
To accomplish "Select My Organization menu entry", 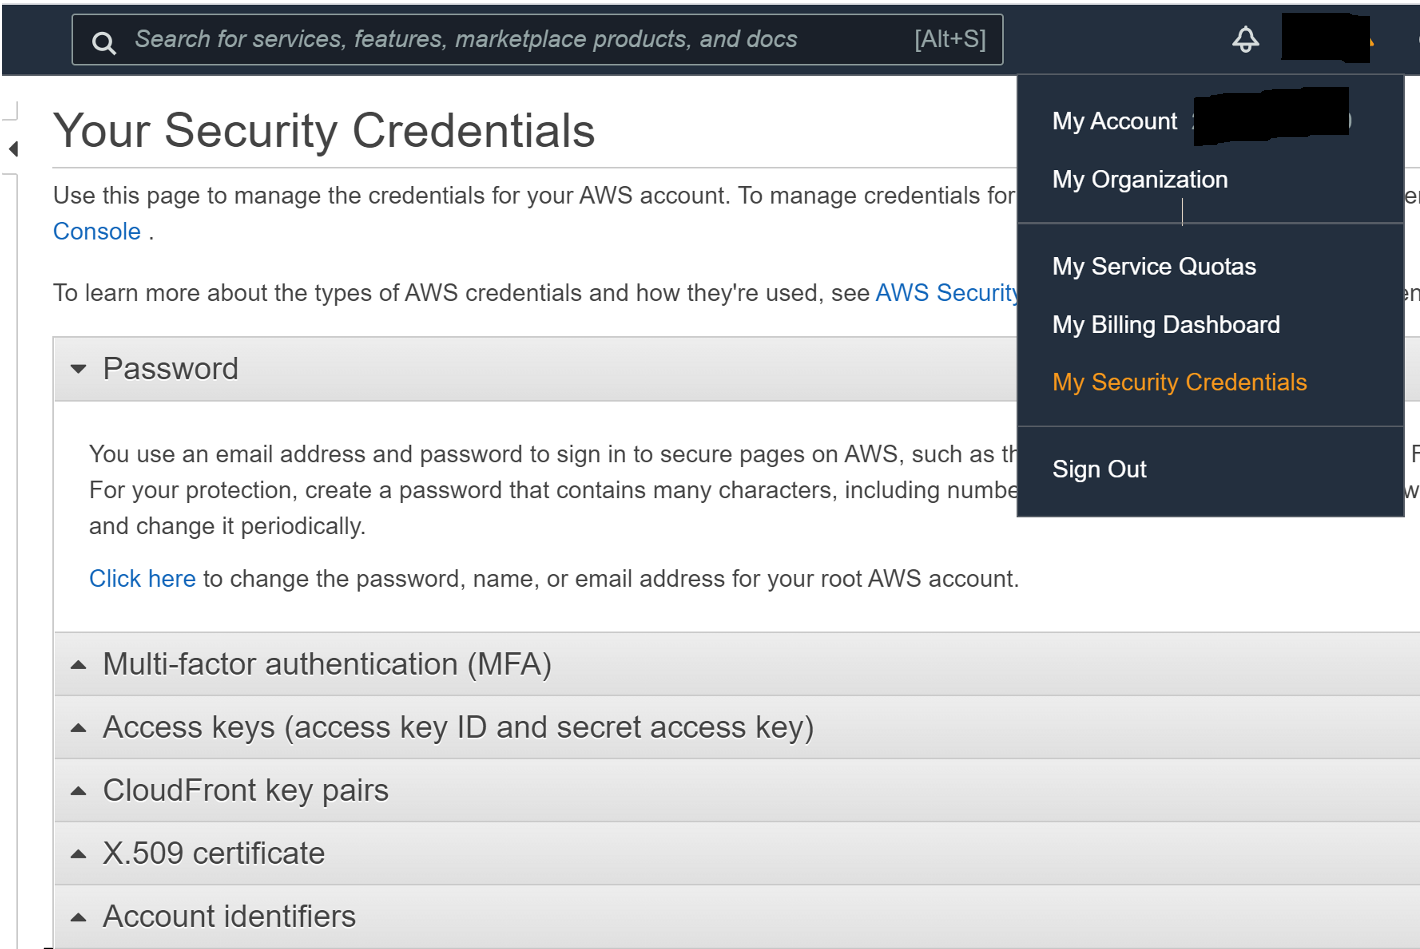I will point(1140,179).
